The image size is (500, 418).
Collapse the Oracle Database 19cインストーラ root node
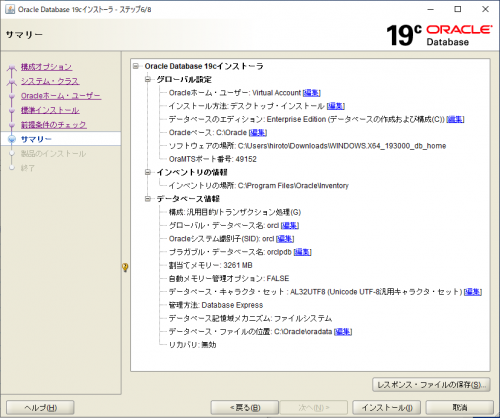tap(136, 66)
